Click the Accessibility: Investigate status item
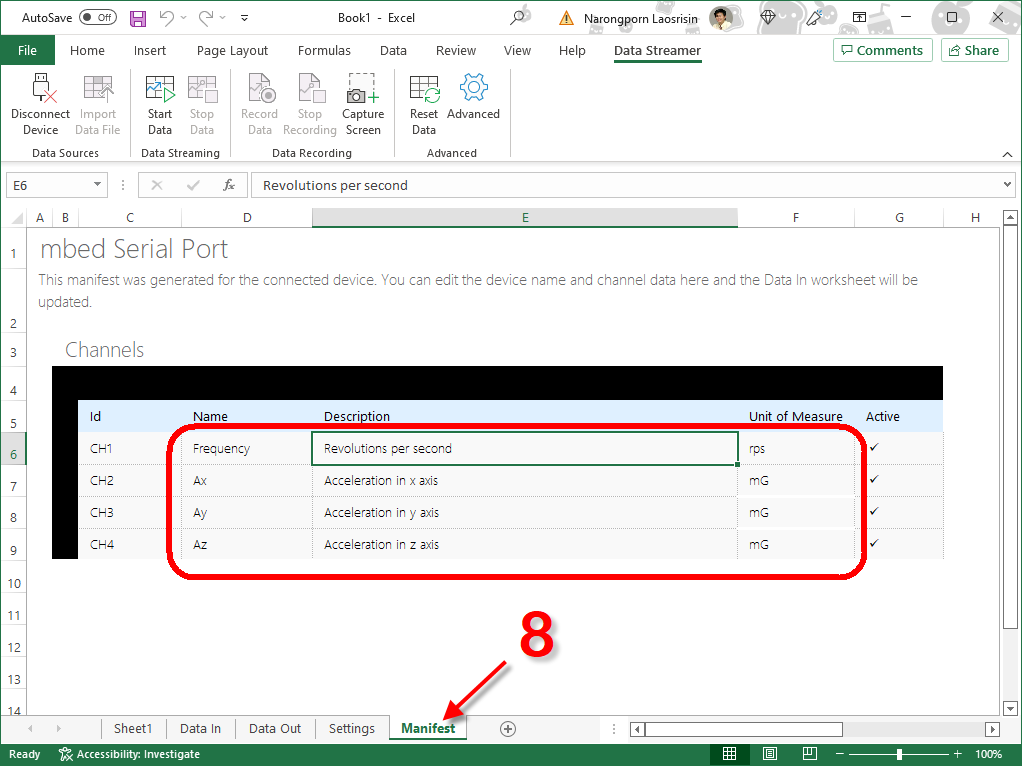1022x766 pixels. 129,754
